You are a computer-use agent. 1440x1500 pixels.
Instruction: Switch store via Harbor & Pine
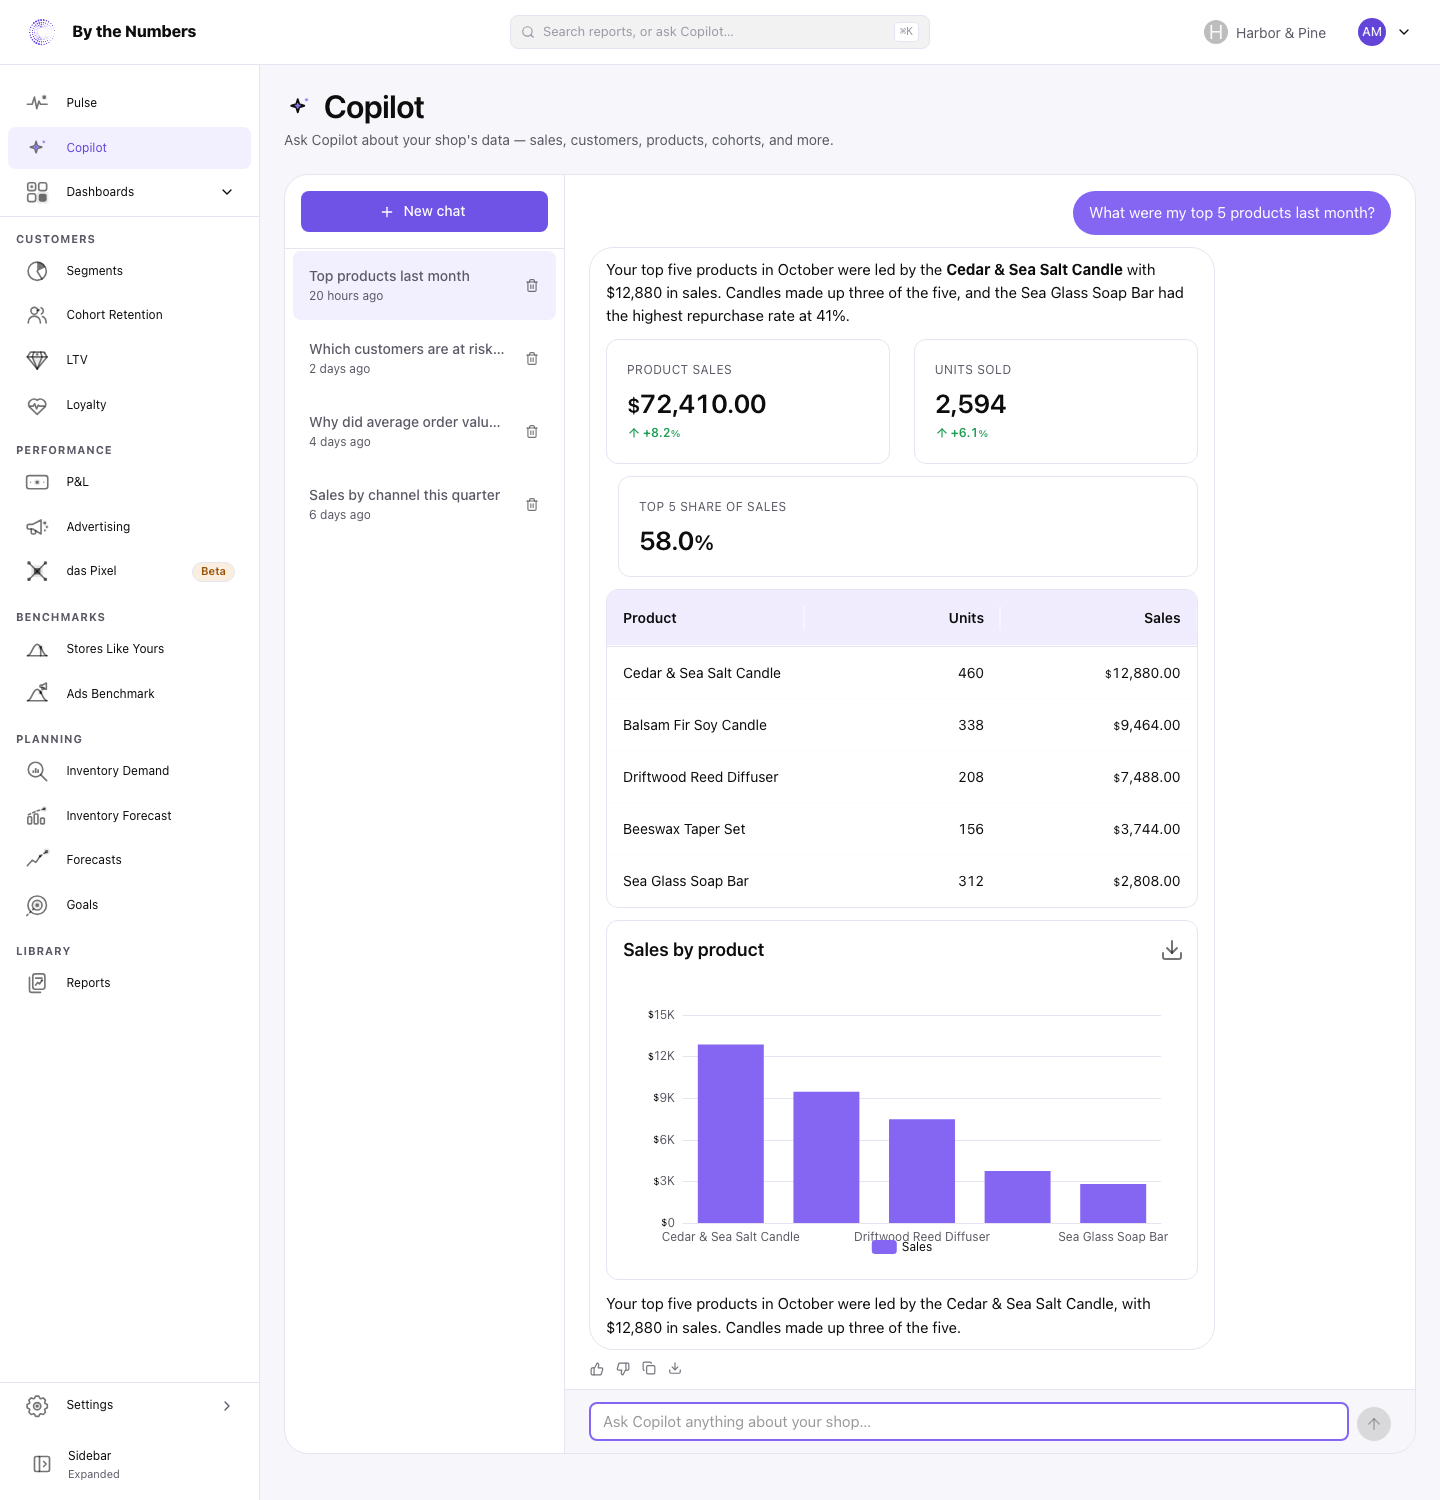point(1265,32)
